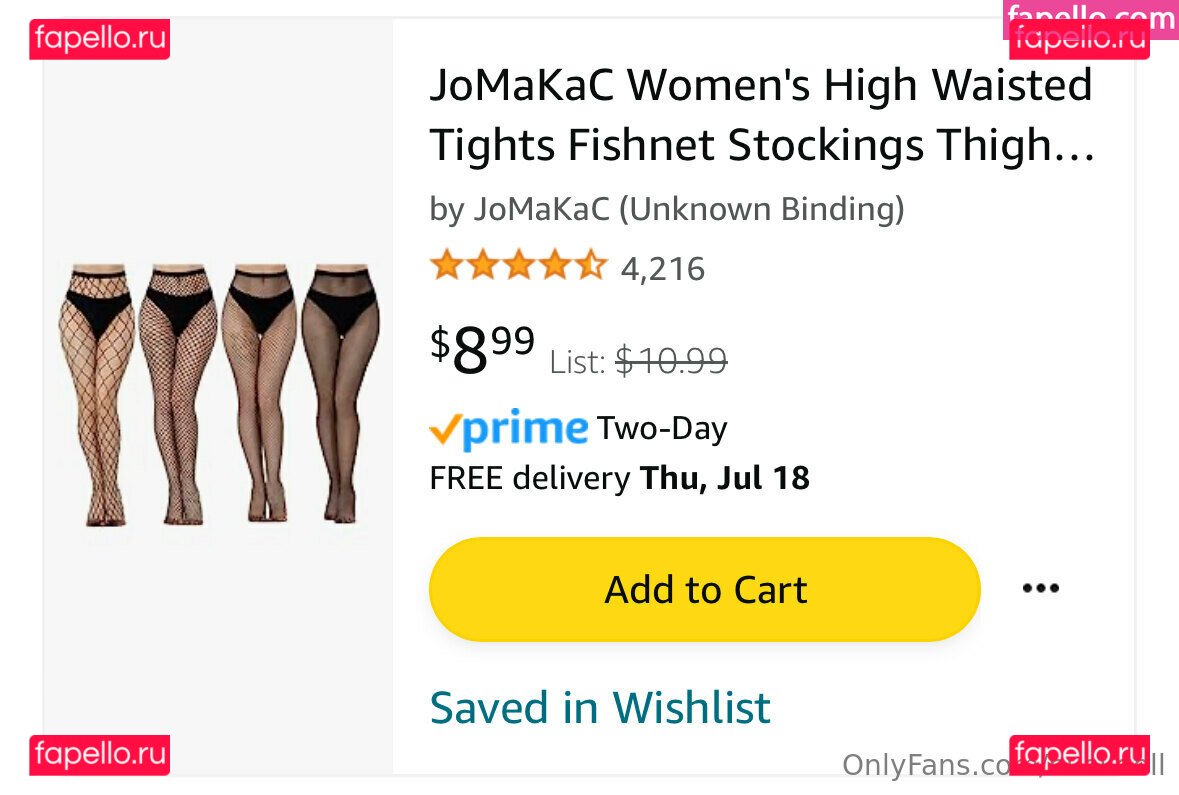Click the FREE delivery Thu, Jul 18 text
This screenshot has width=1179, height=795.
[619, 478]
